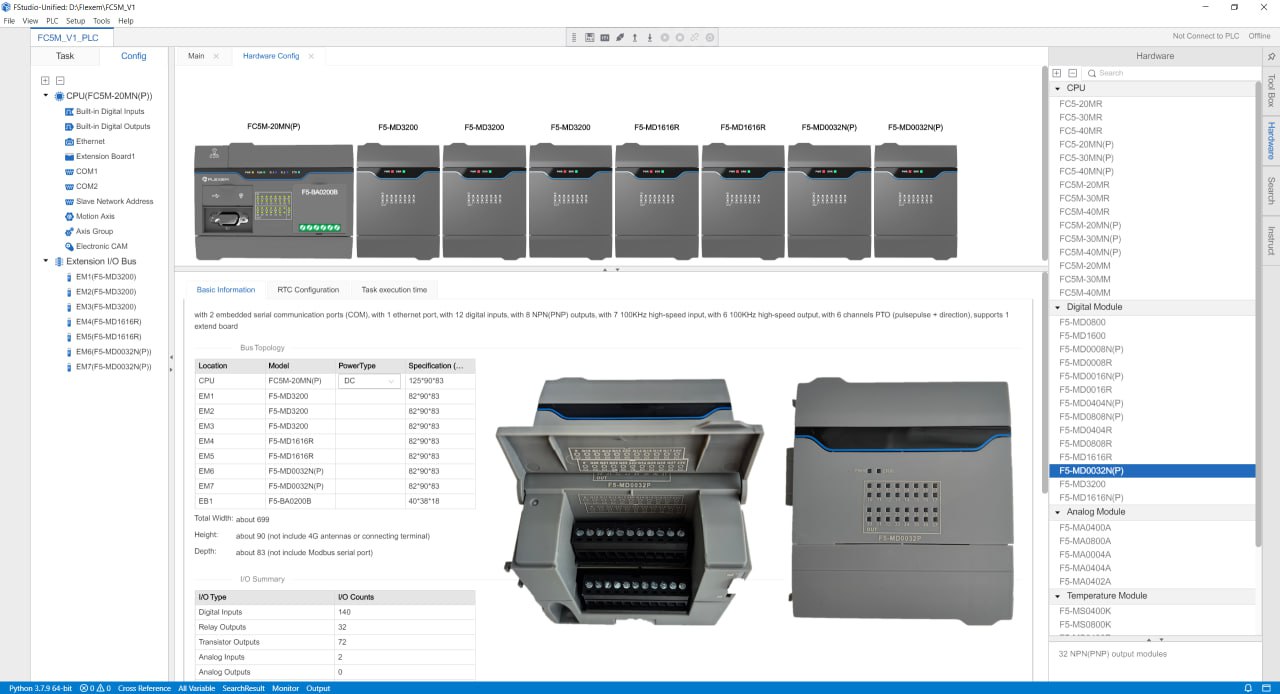This screenshot has width=1280, height=694.
Task: Open the Search side tab
Action: [1271, 190]
